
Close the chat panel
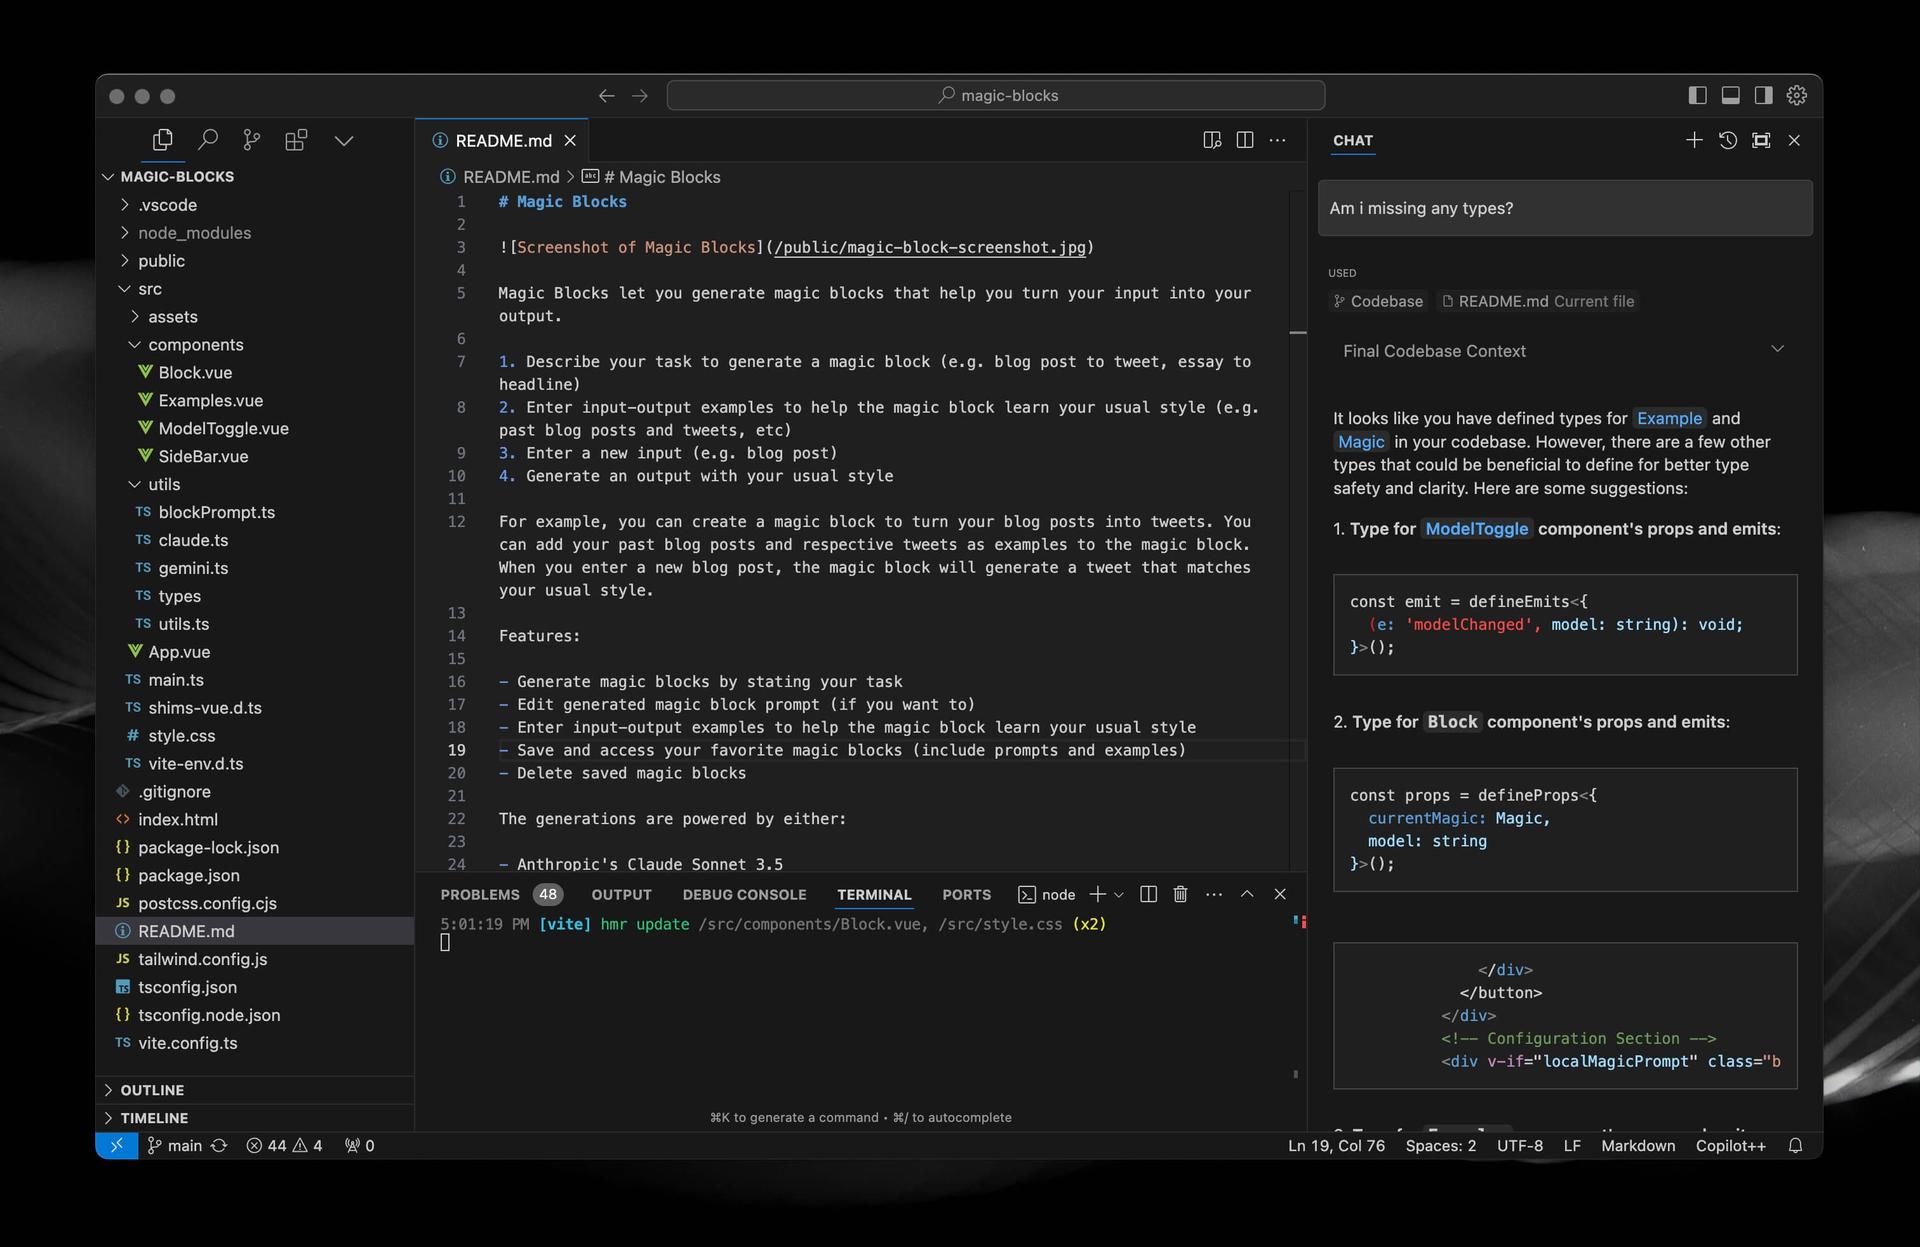tap(1794, 140)
